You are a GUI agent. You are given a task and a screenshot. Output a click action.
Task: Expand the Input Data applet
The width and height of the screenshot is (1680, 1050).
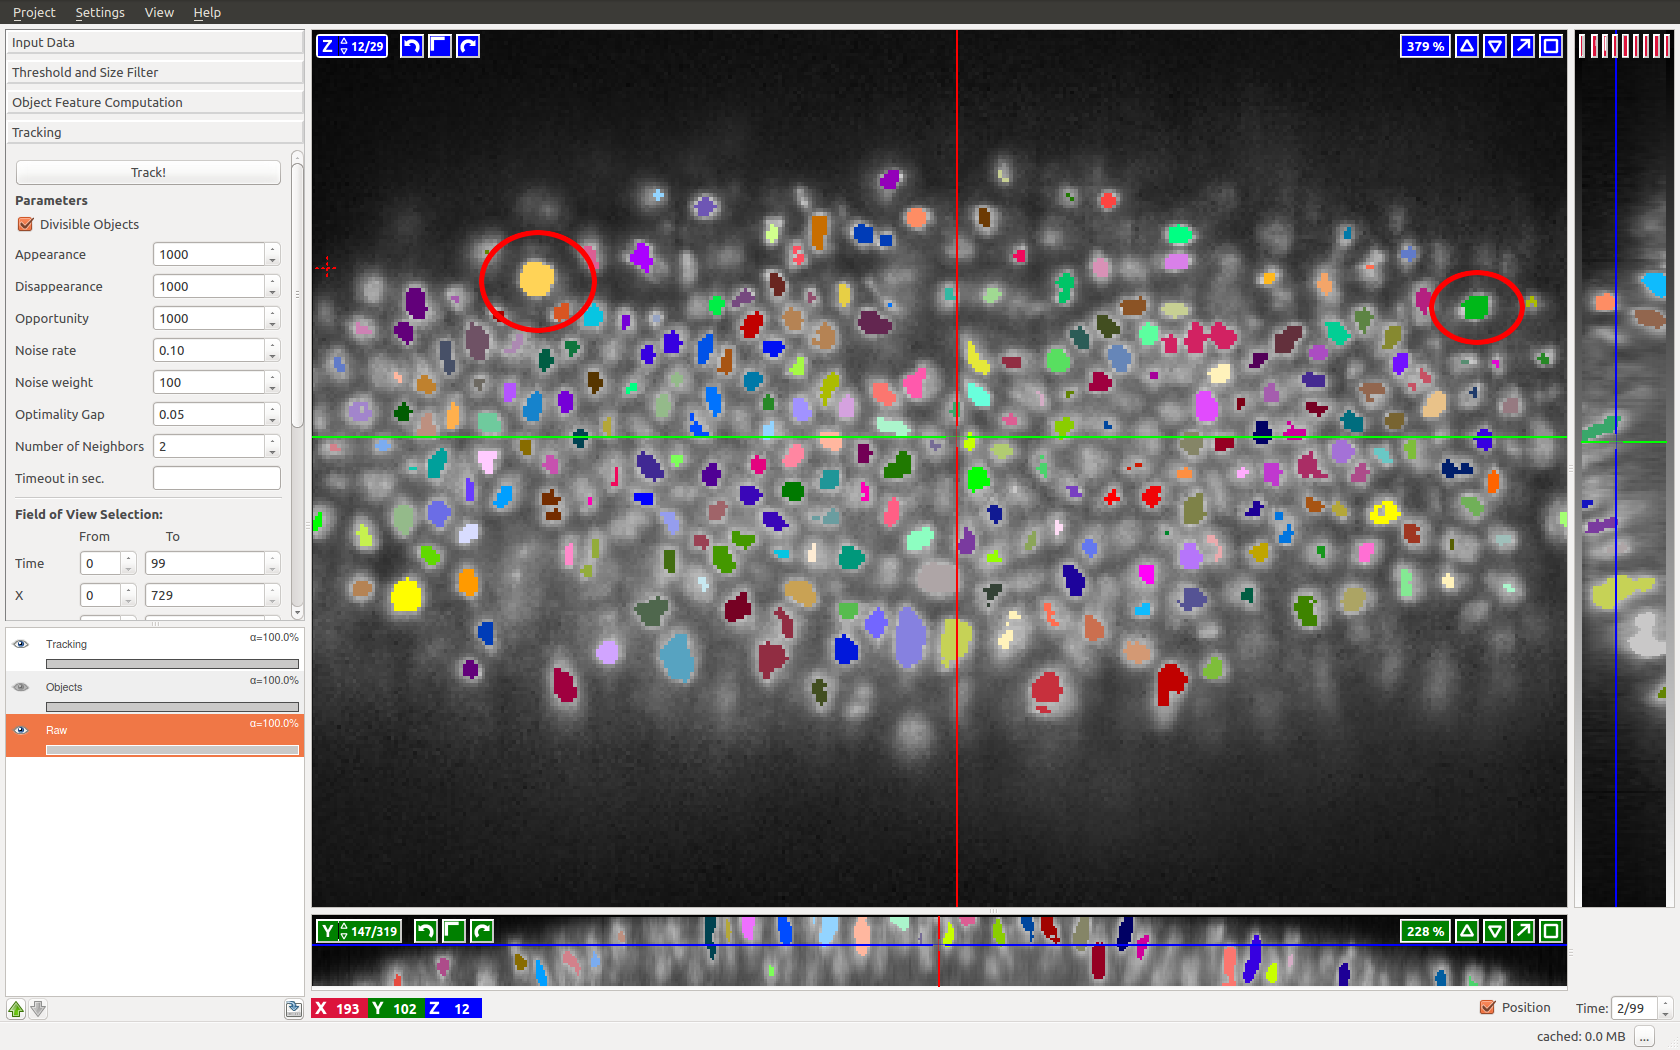click(154, 42)
